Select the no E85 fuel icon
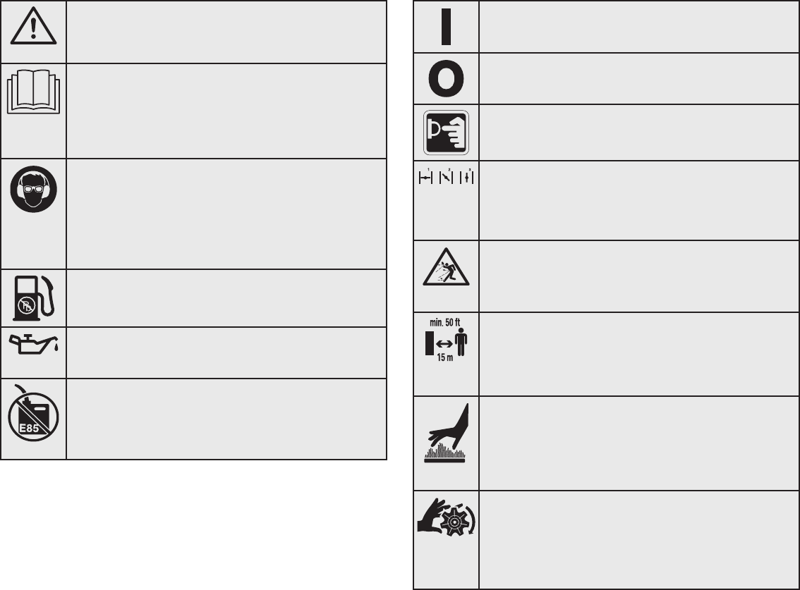The height and width of the screenshot is (590, 800). 33,413
